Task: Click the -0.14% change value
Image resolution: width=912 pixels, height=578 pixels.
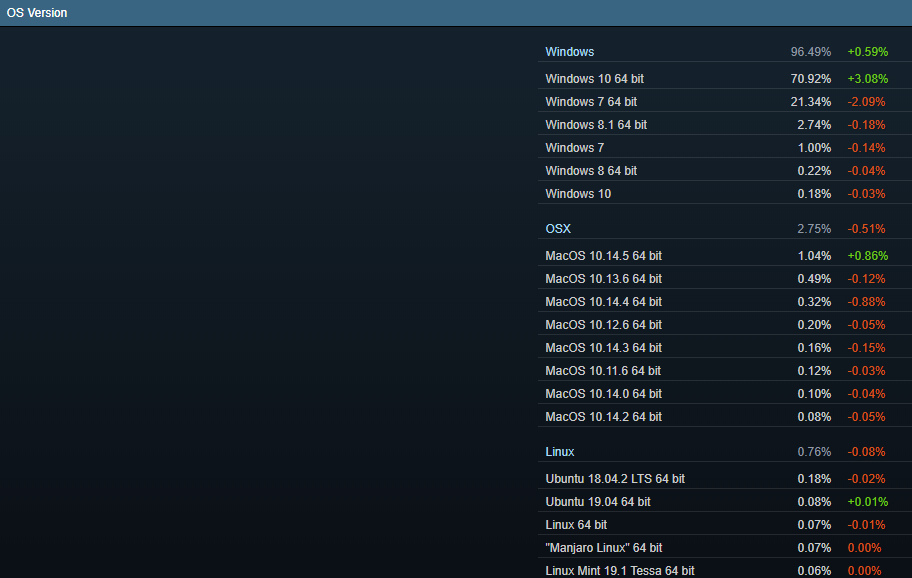Action: click(866, 148)
